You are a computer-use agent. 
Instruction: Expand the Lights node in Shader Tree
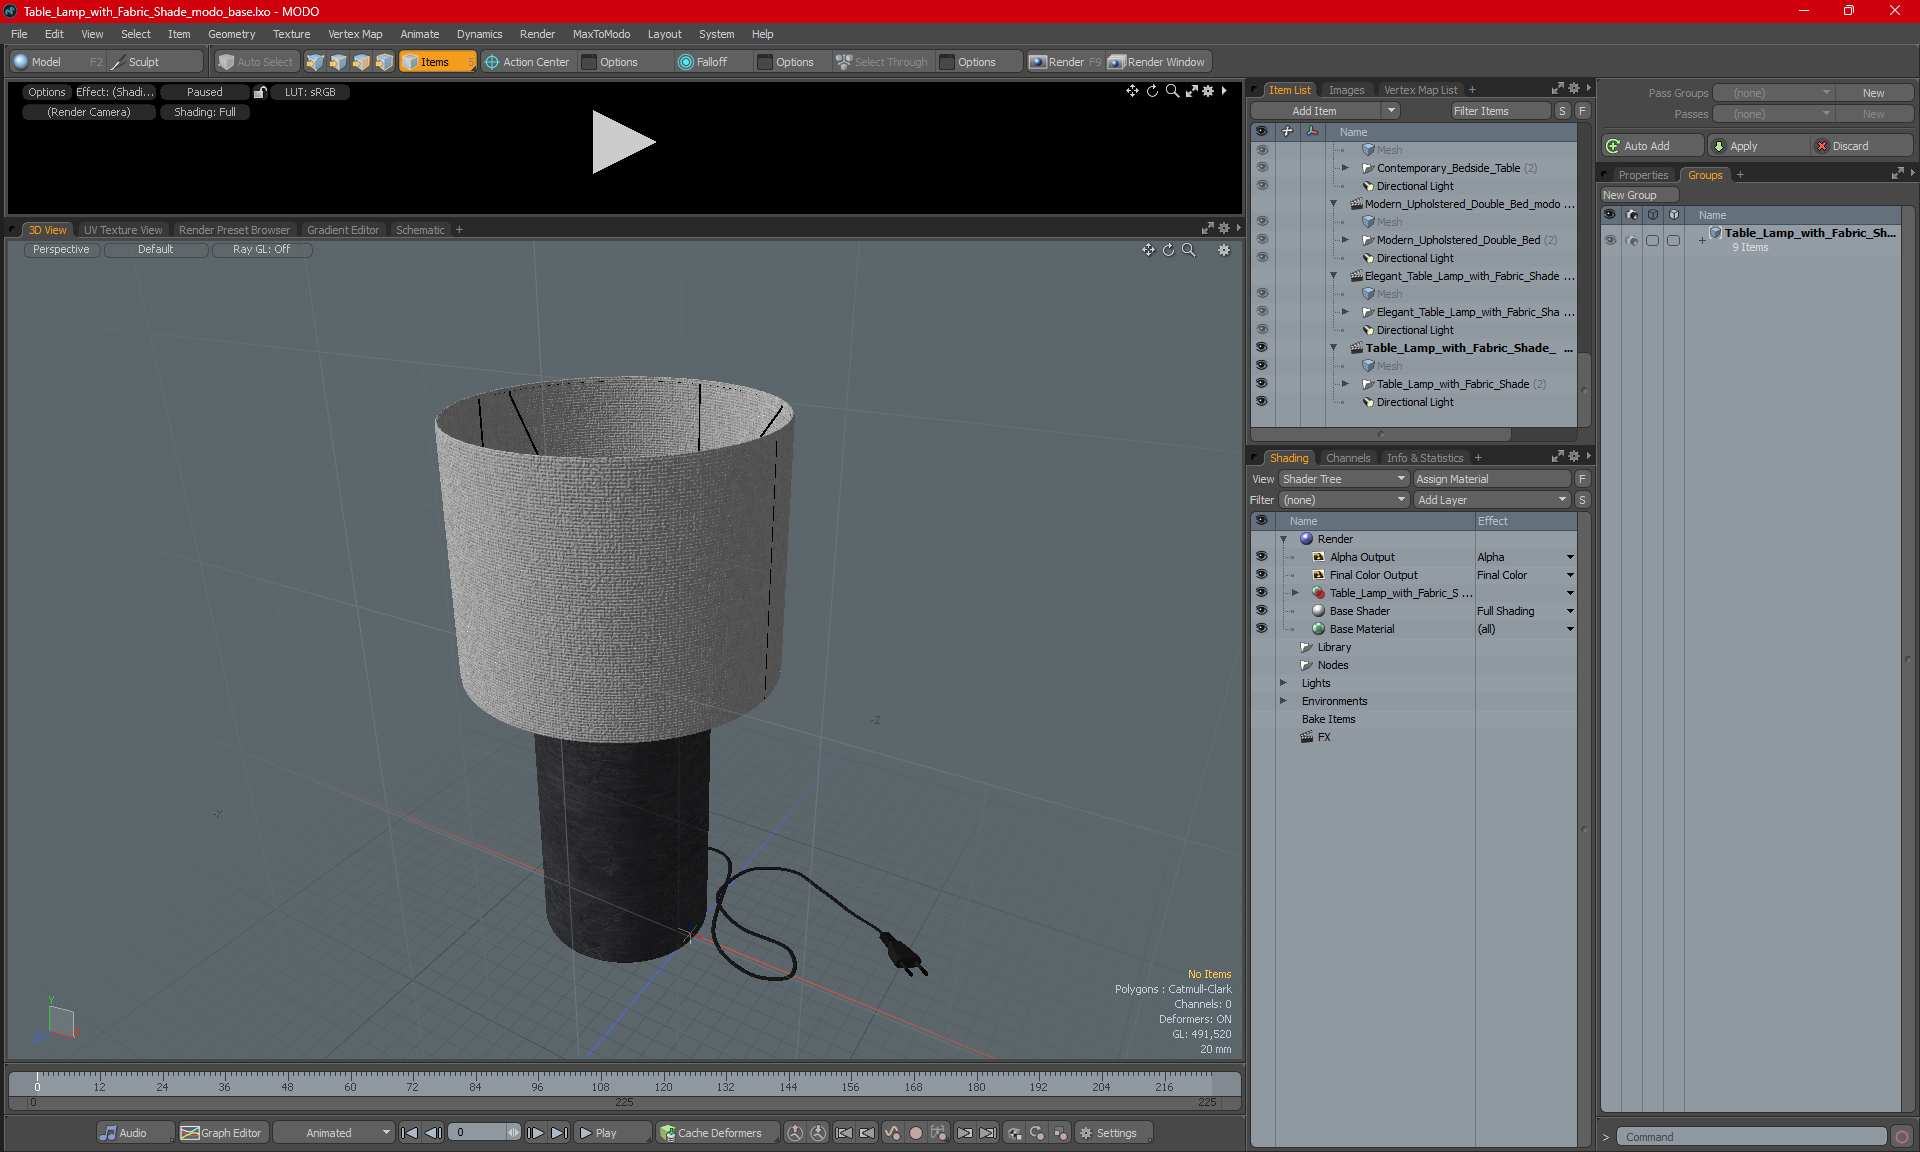coord(1283,683)
